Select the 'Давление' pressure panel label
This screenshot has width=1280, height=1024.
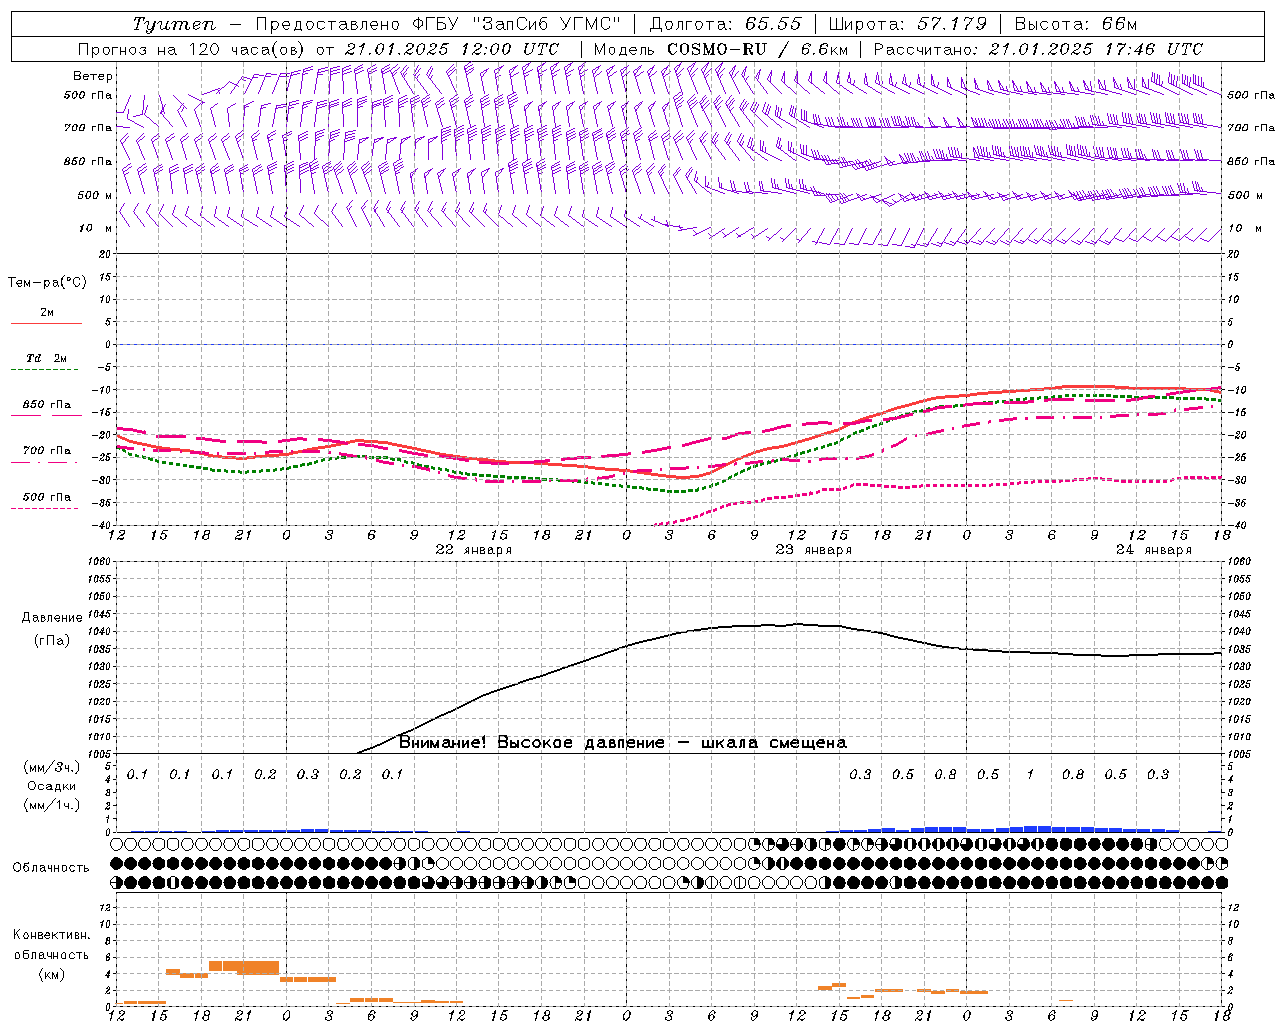(52, 618)
